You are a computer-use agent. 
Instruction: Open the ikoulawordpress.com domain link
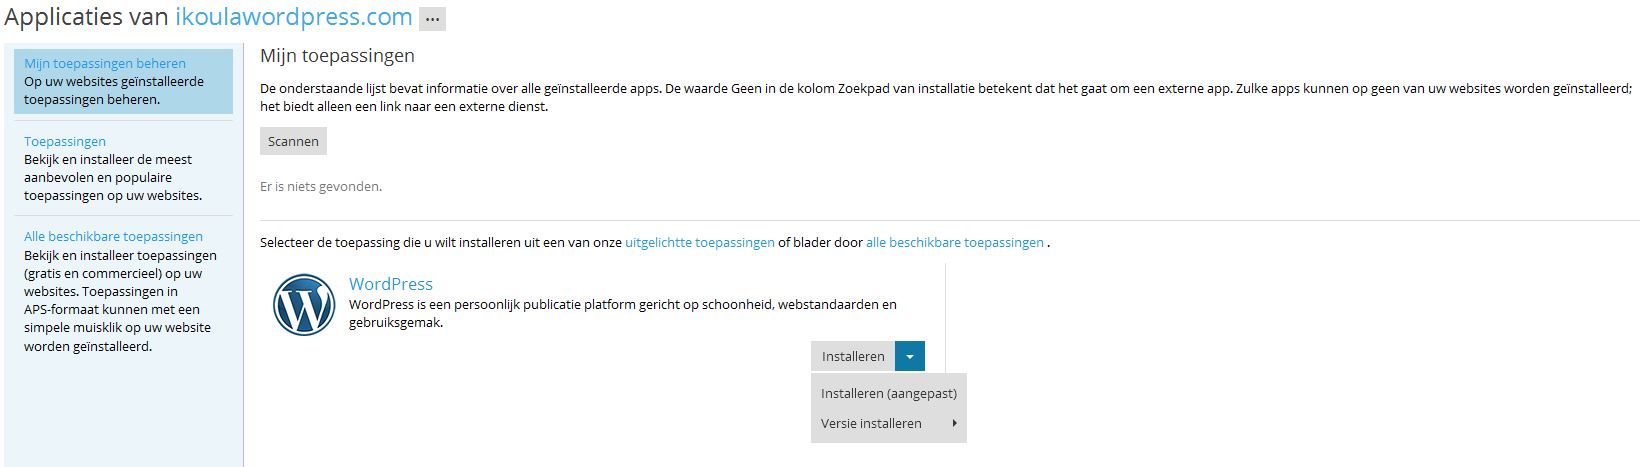click(x=294, y=17)
